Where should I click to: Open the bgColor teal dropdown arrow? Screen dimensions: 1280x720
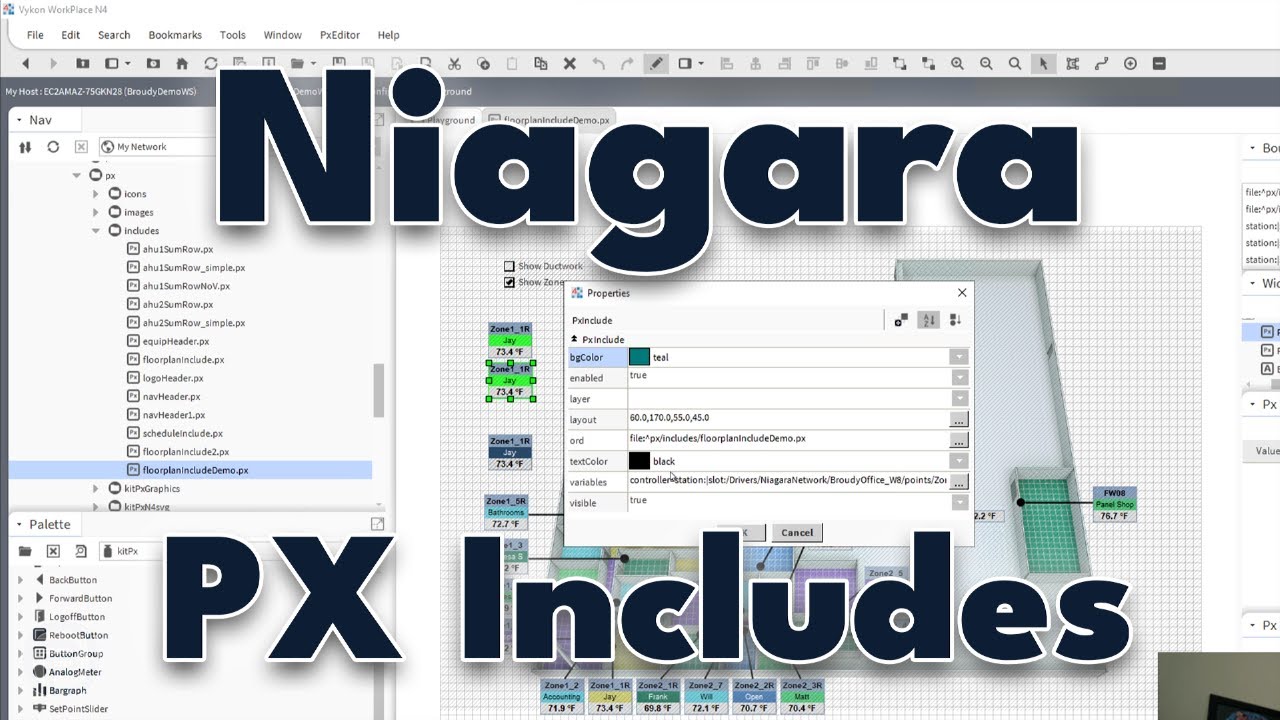(959, 357)
